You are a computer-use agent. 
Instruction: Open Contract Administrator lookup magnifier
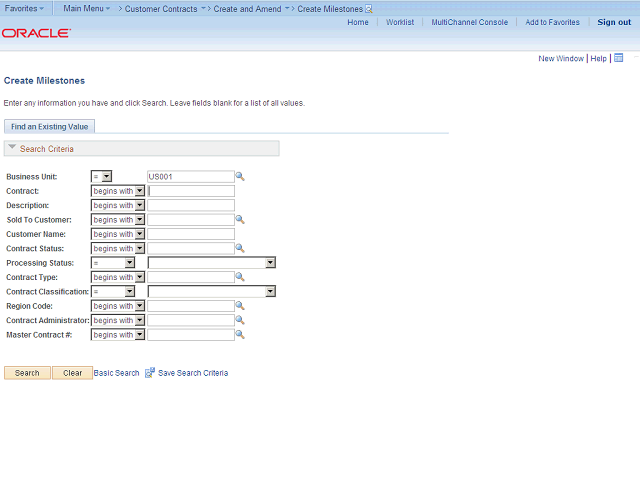coord(240,320)
